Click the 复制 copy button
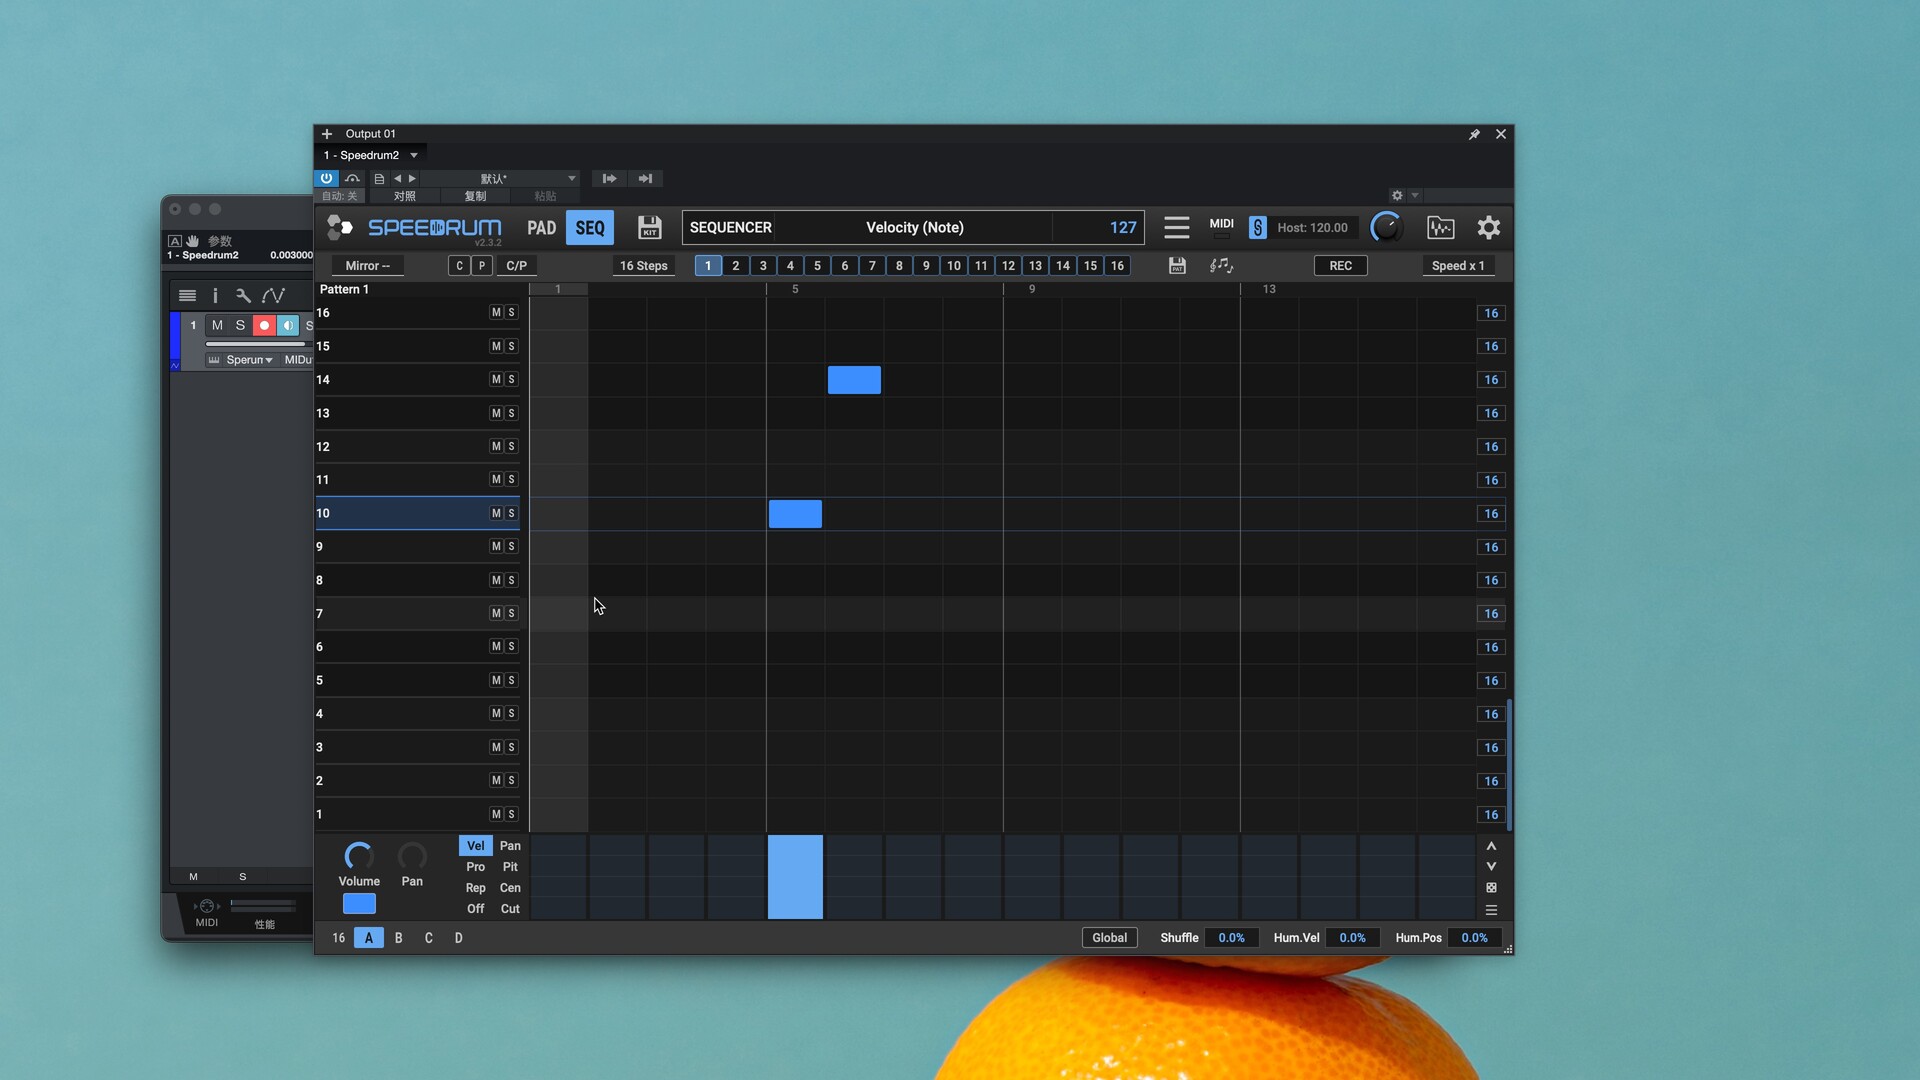Viewport: 1920px width, 1080px height. (475, 196)
